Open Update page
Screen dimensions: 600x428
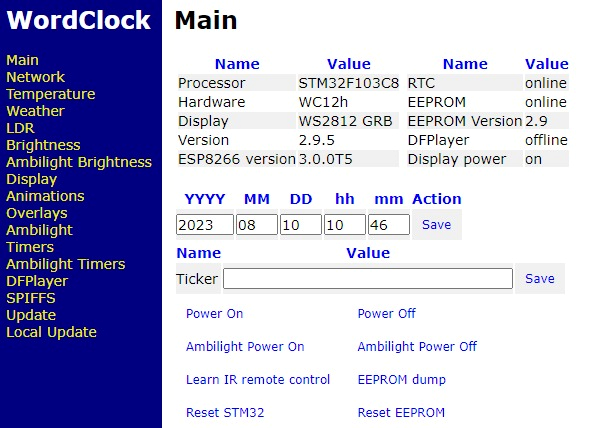click(x=31, y=315)
